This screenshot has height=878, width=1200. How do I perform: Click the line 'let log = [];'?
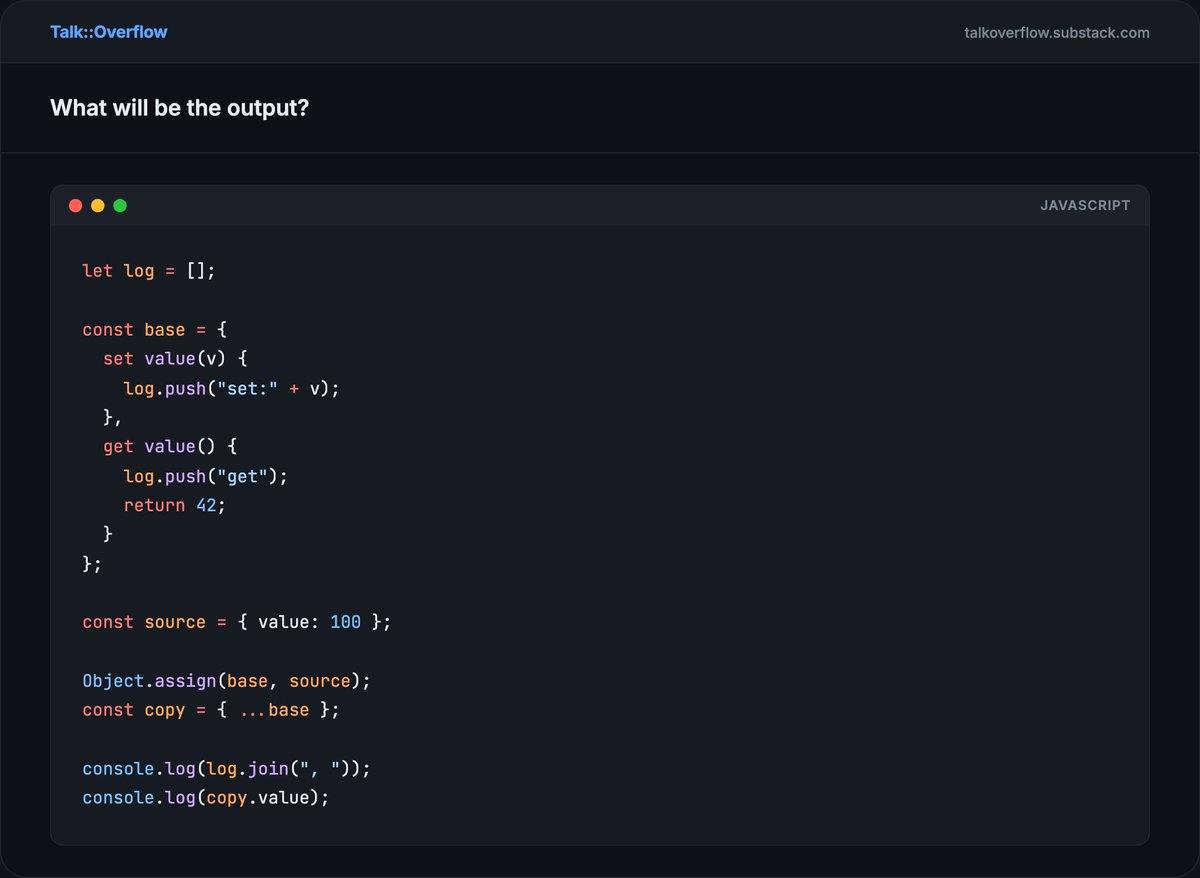click(149, 271)
